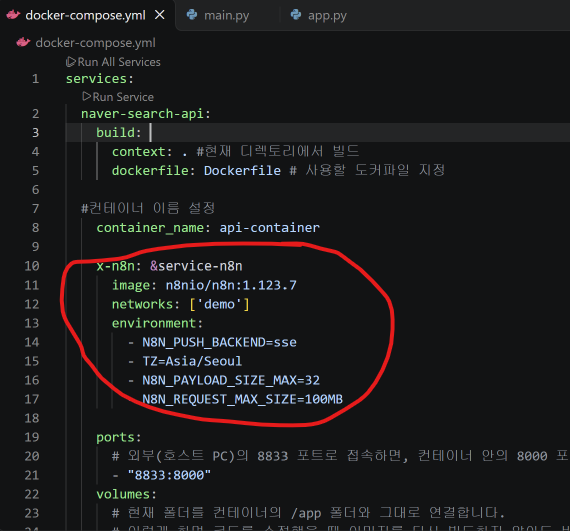This screenshot has width=570, height=531.
Task: Click the n8nio/n8n:1.123.7 image value
Action: pyautogui.click(x=231, y=285)
